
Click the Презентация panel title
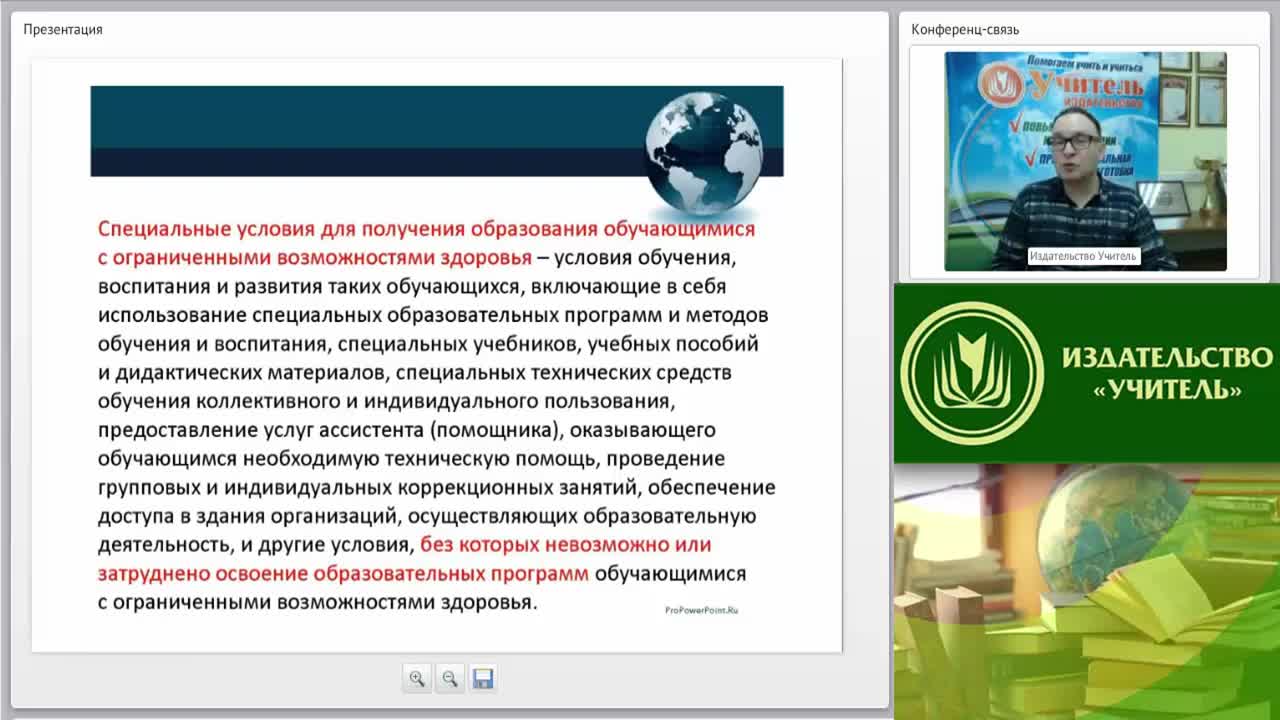coord(63,29)
